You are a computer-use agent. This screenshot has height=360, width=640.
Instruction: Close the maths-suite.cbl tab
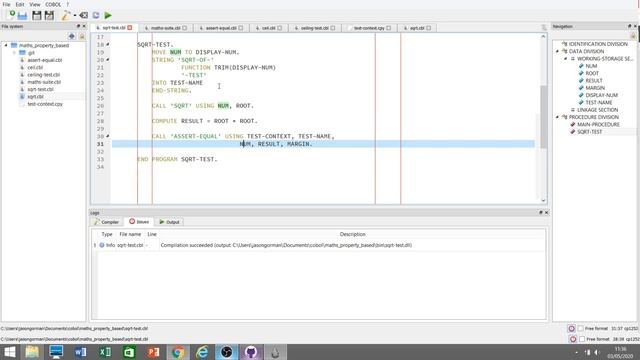click(x=184, y=28)
